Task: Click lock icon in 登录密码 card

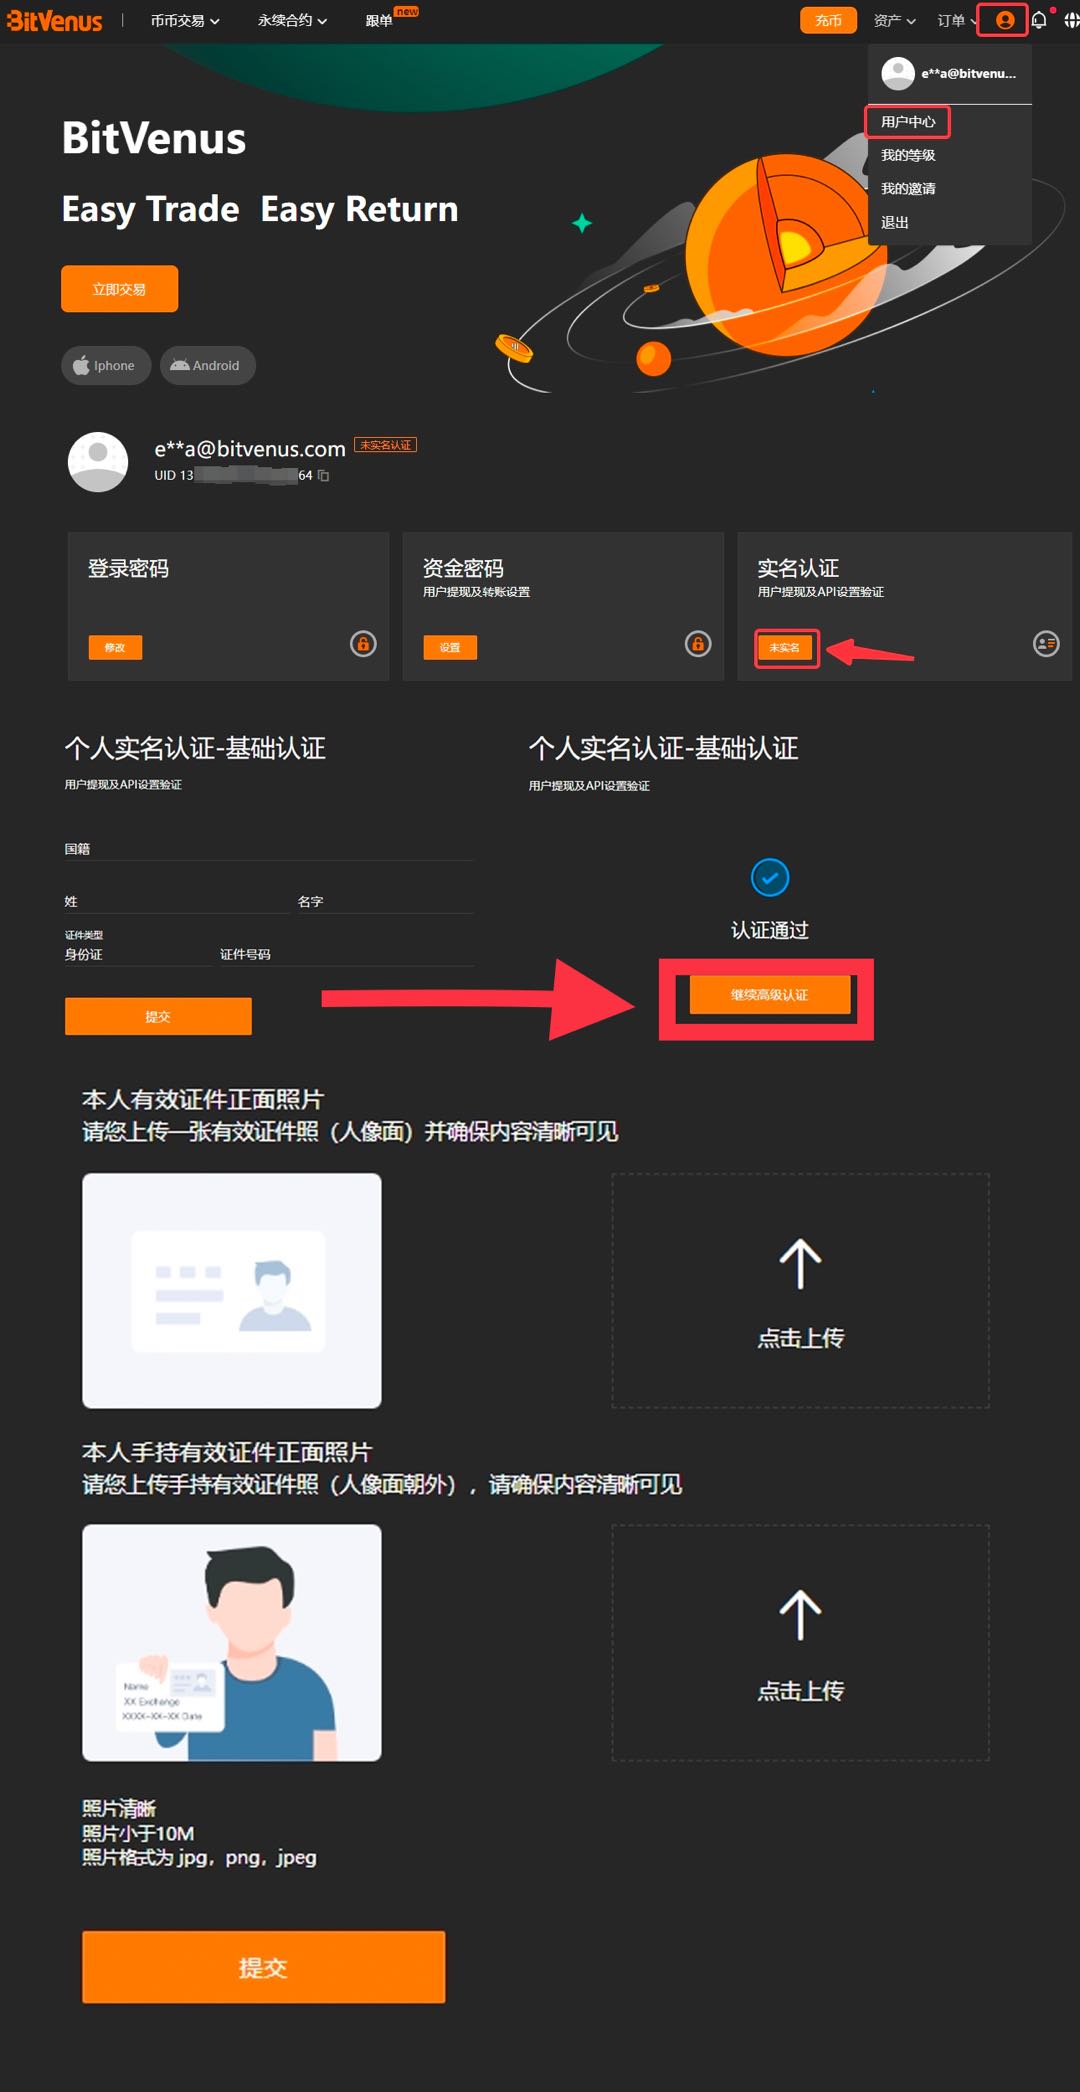Action: (363, 644)
